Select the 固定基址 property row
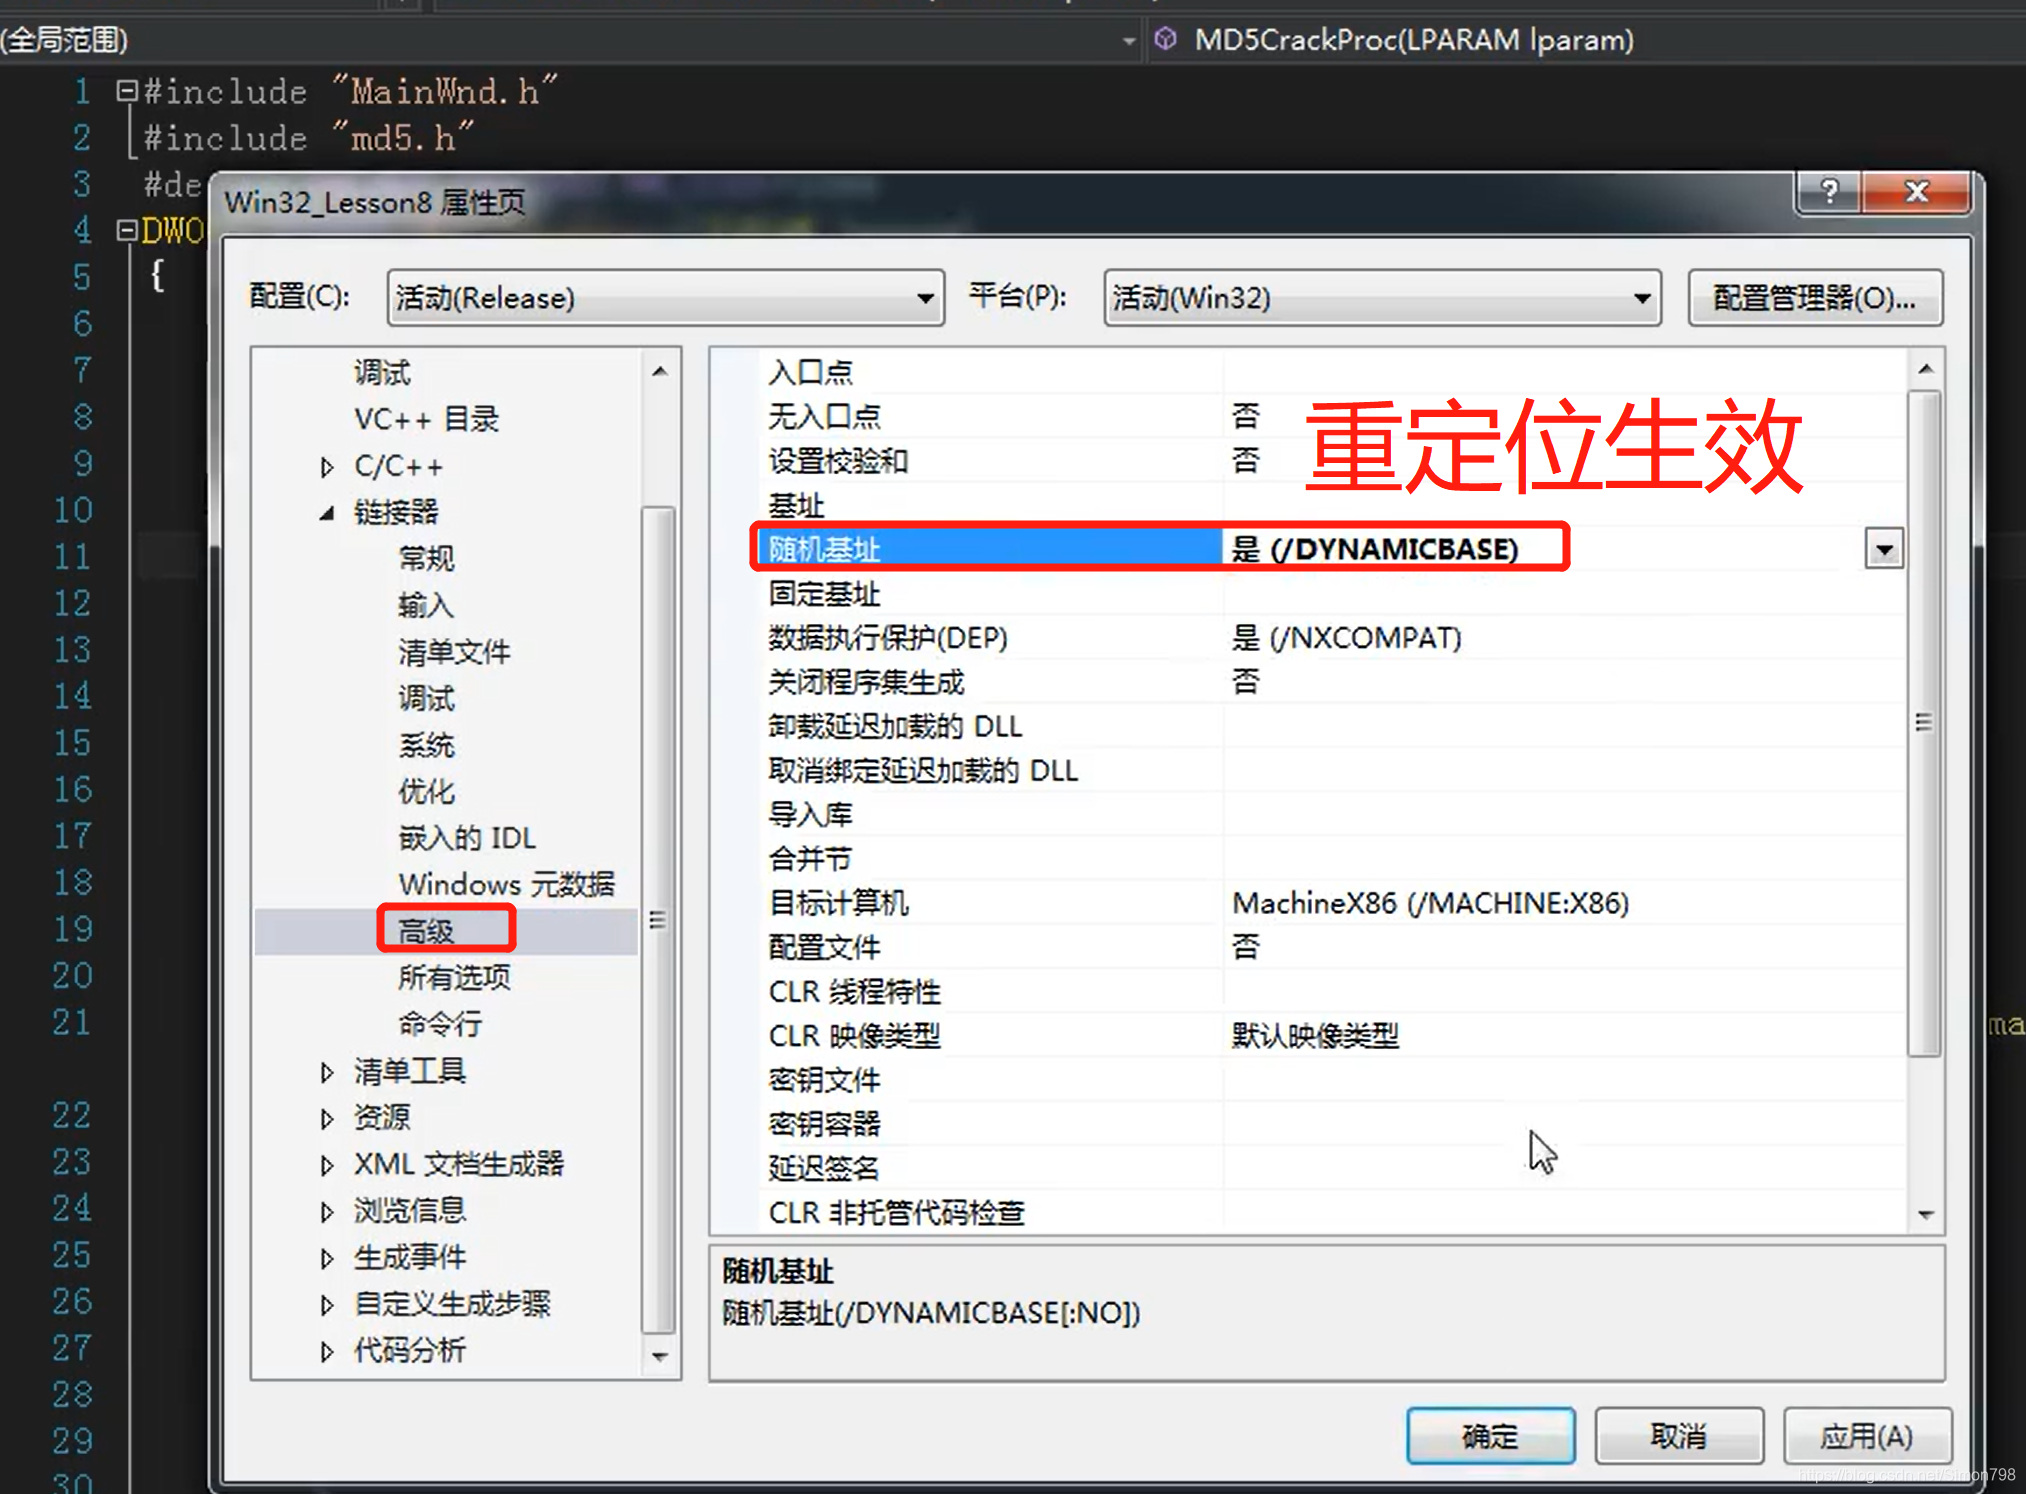This screenshot has height=1494, width=2026. (x=1331, y=594)
